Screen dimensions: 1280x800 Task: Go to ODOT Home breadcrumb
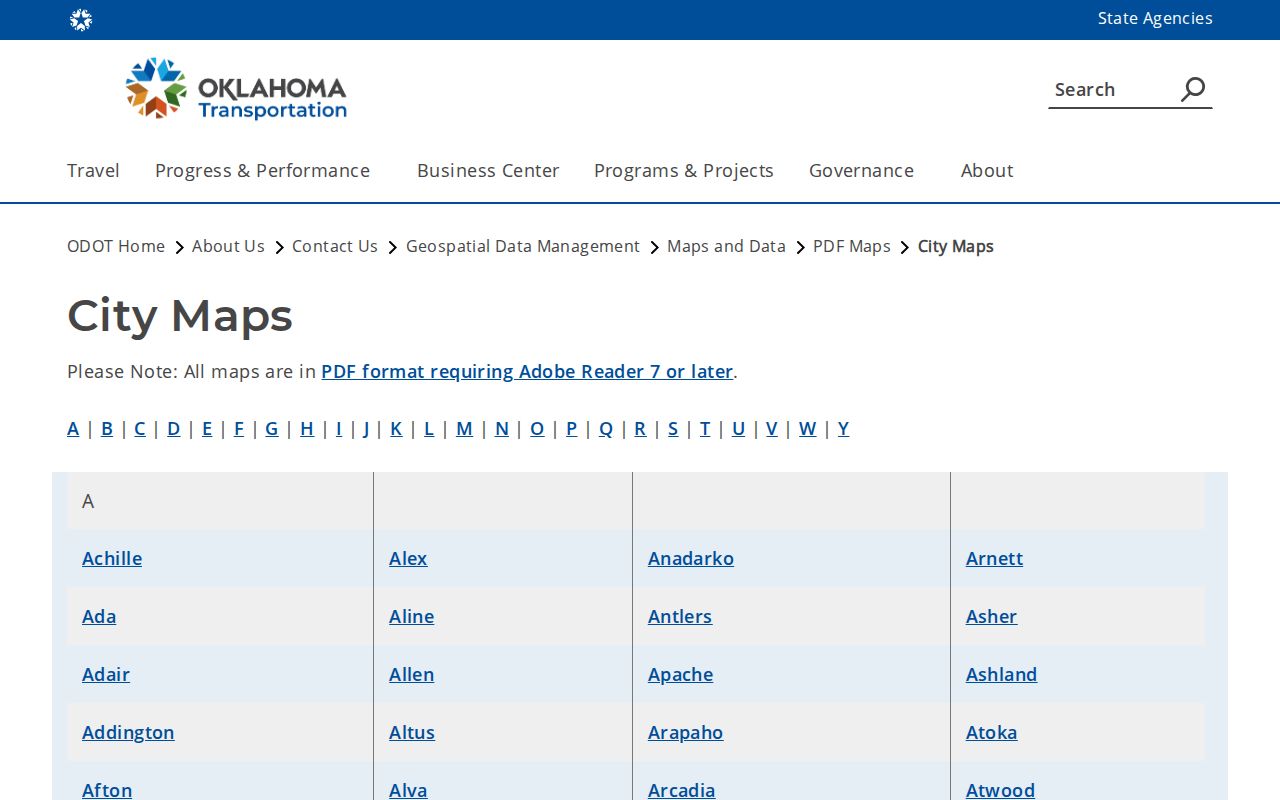(116, 246)
